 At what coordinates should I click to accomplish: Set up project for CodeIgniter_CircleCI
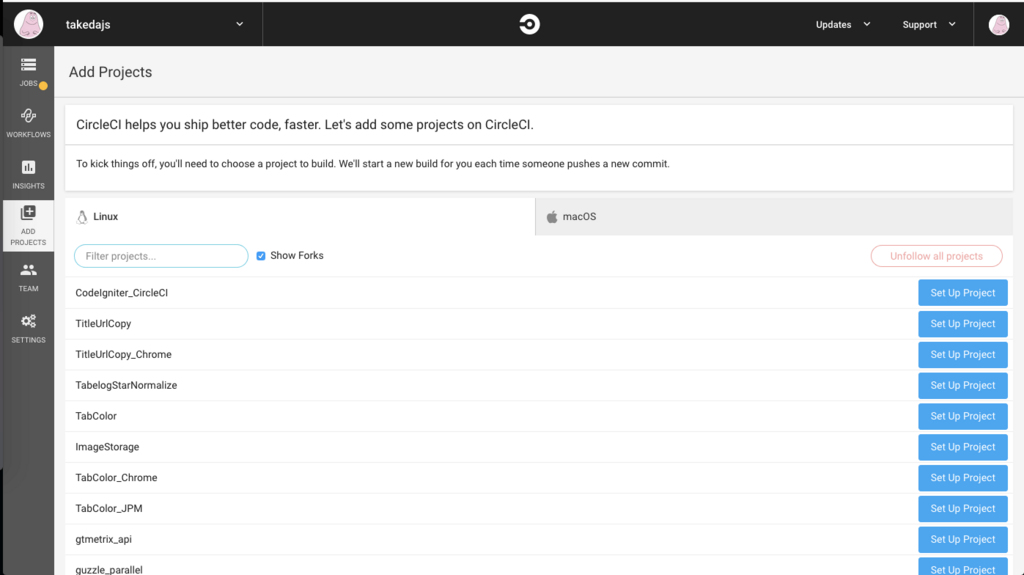(x=963, y=293)
